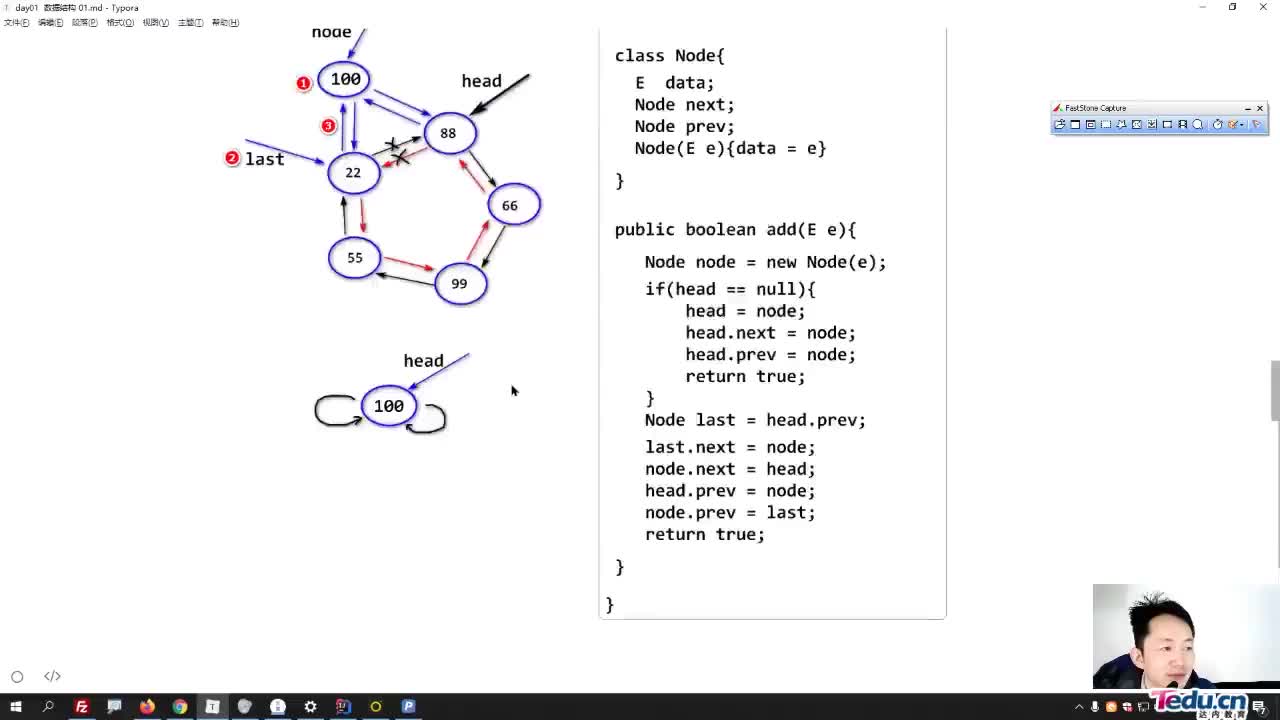This screenshot has width=1280, height=720.
Task: Open the yellow circle app in taskbar
Action: click(376, 706)
